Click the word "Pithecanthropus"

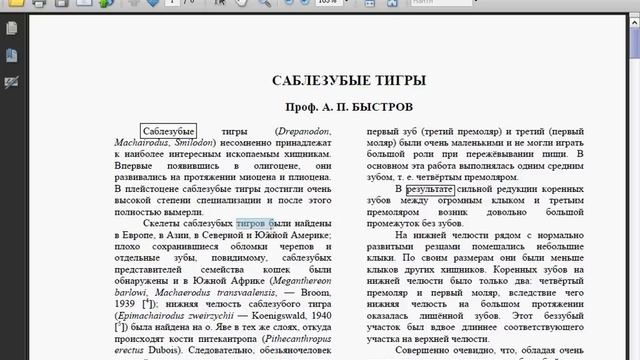pos(298,339)
